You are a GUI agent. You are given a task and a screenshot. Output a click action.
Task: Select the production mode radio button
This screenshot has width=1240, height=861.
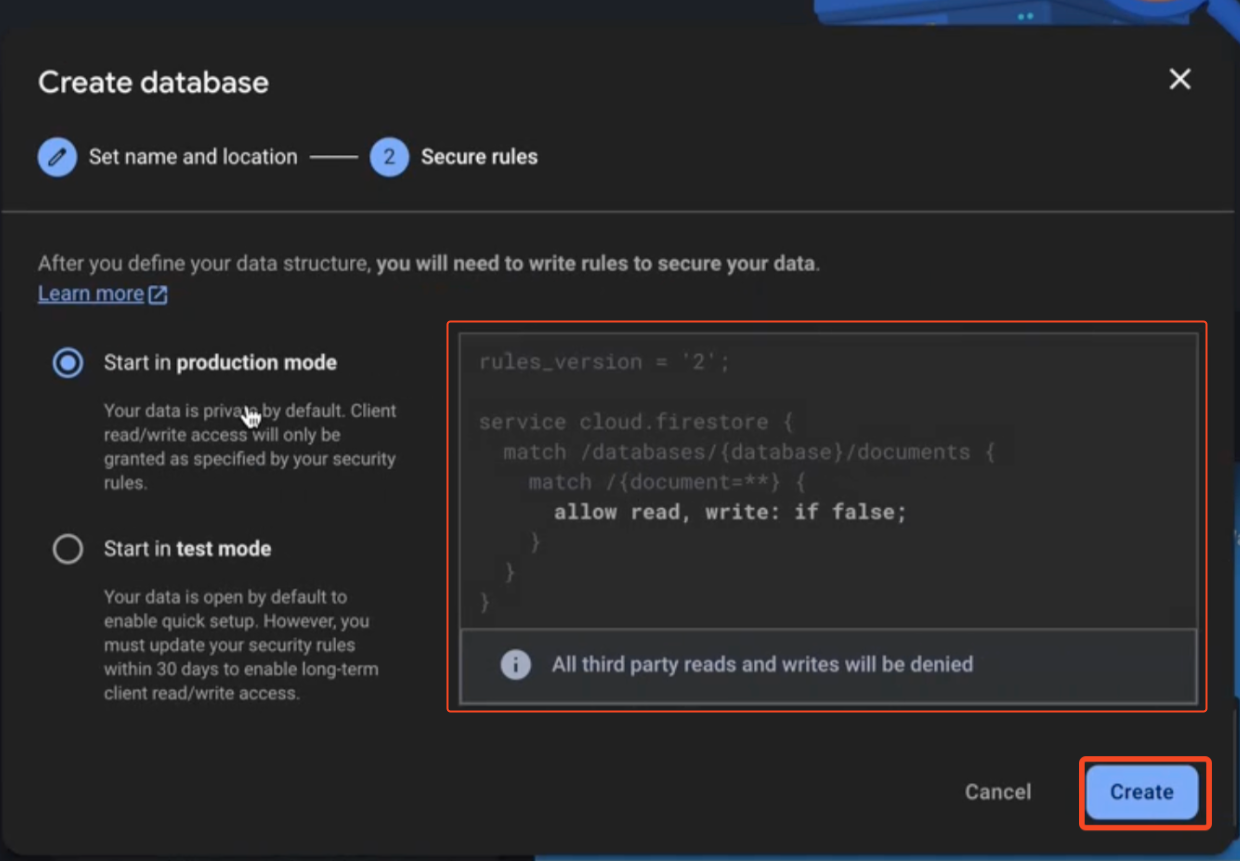(68, 363)
